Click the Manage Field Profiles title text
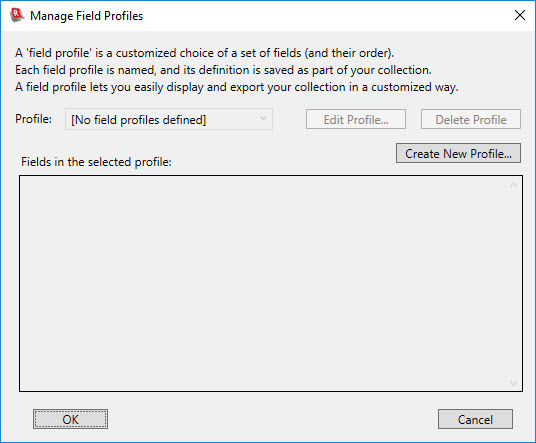 [x=86, y=16]
